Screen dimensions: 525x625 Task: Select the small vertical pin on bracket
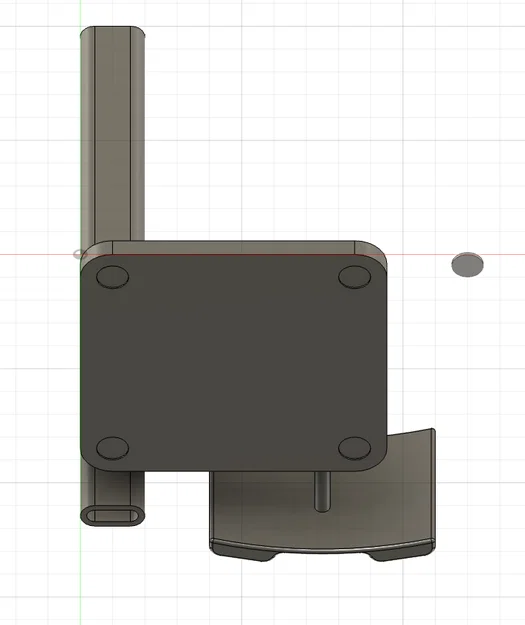[x=322, y=491]
